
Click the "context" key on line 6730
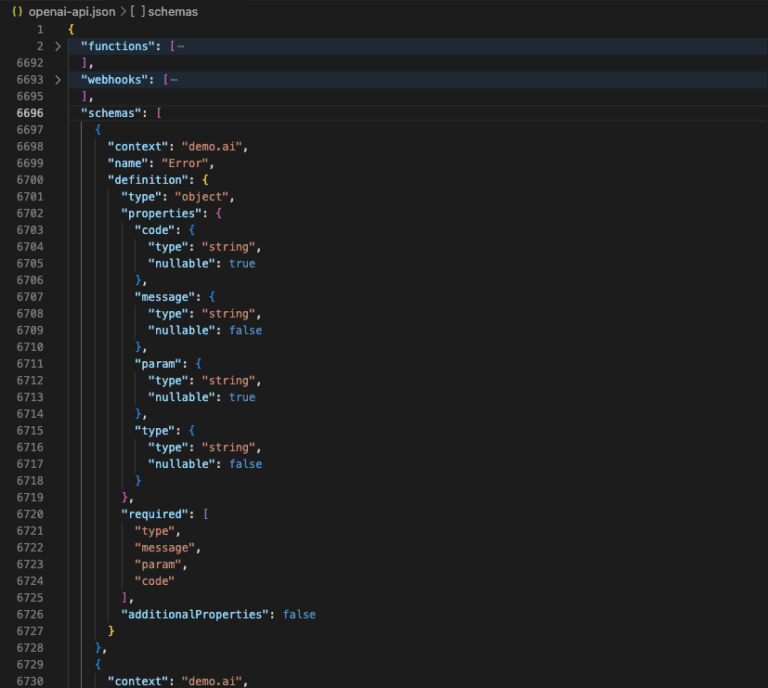click(x=138, y=681)
